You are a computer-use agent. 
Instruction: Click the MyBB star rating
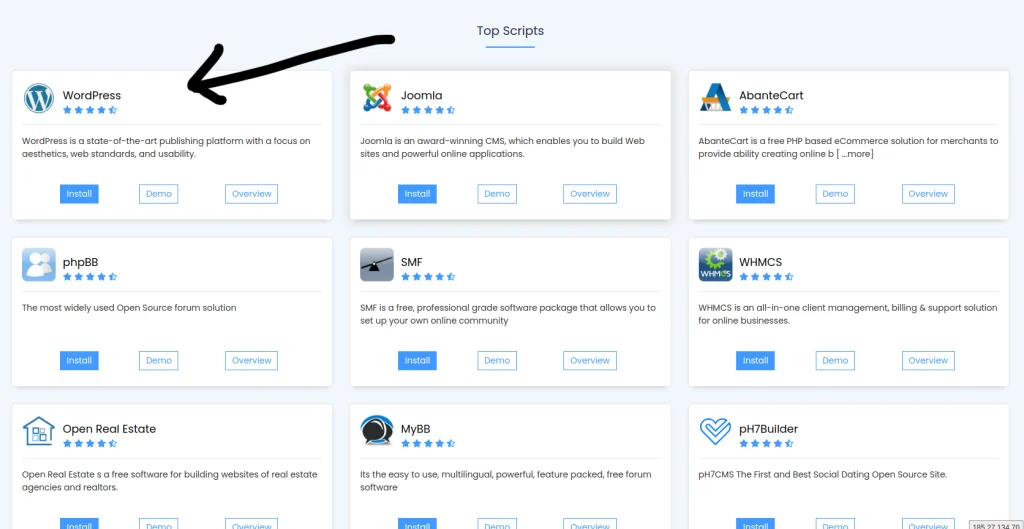coord(428,443)
